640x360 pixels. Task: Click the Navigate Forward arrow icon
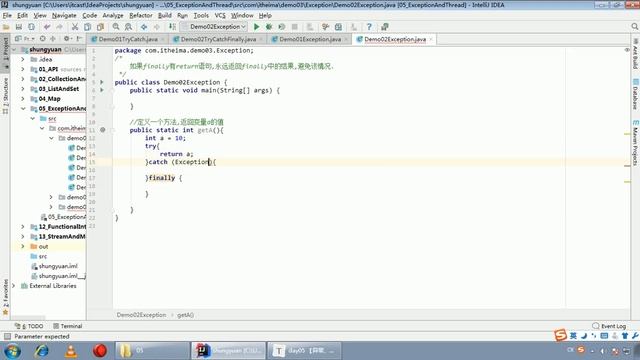click(157, 27)
